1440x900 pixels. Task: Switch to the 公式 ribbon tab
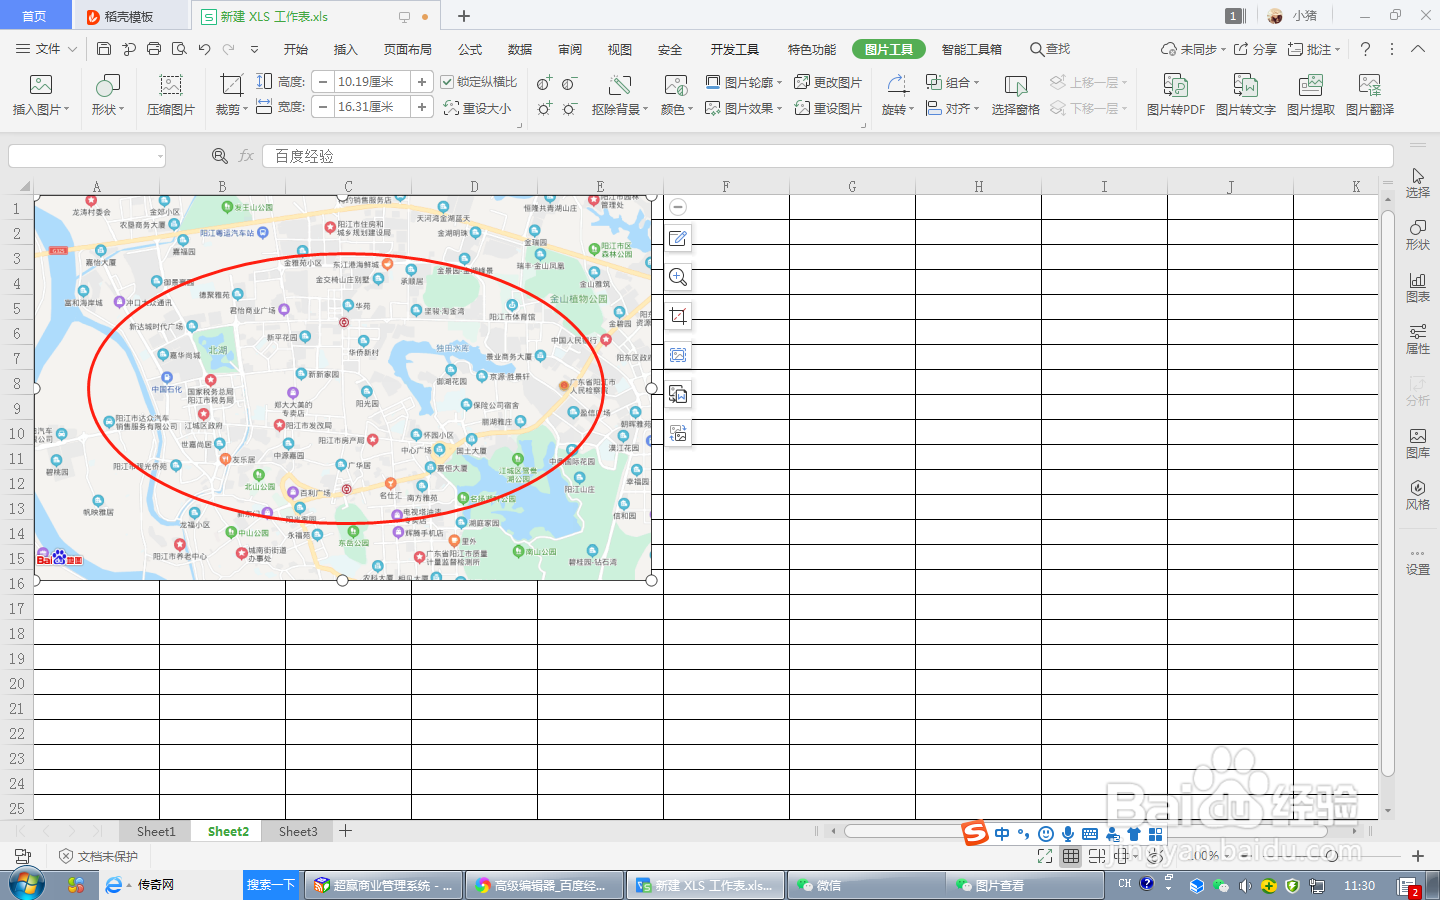pos(470,49)
